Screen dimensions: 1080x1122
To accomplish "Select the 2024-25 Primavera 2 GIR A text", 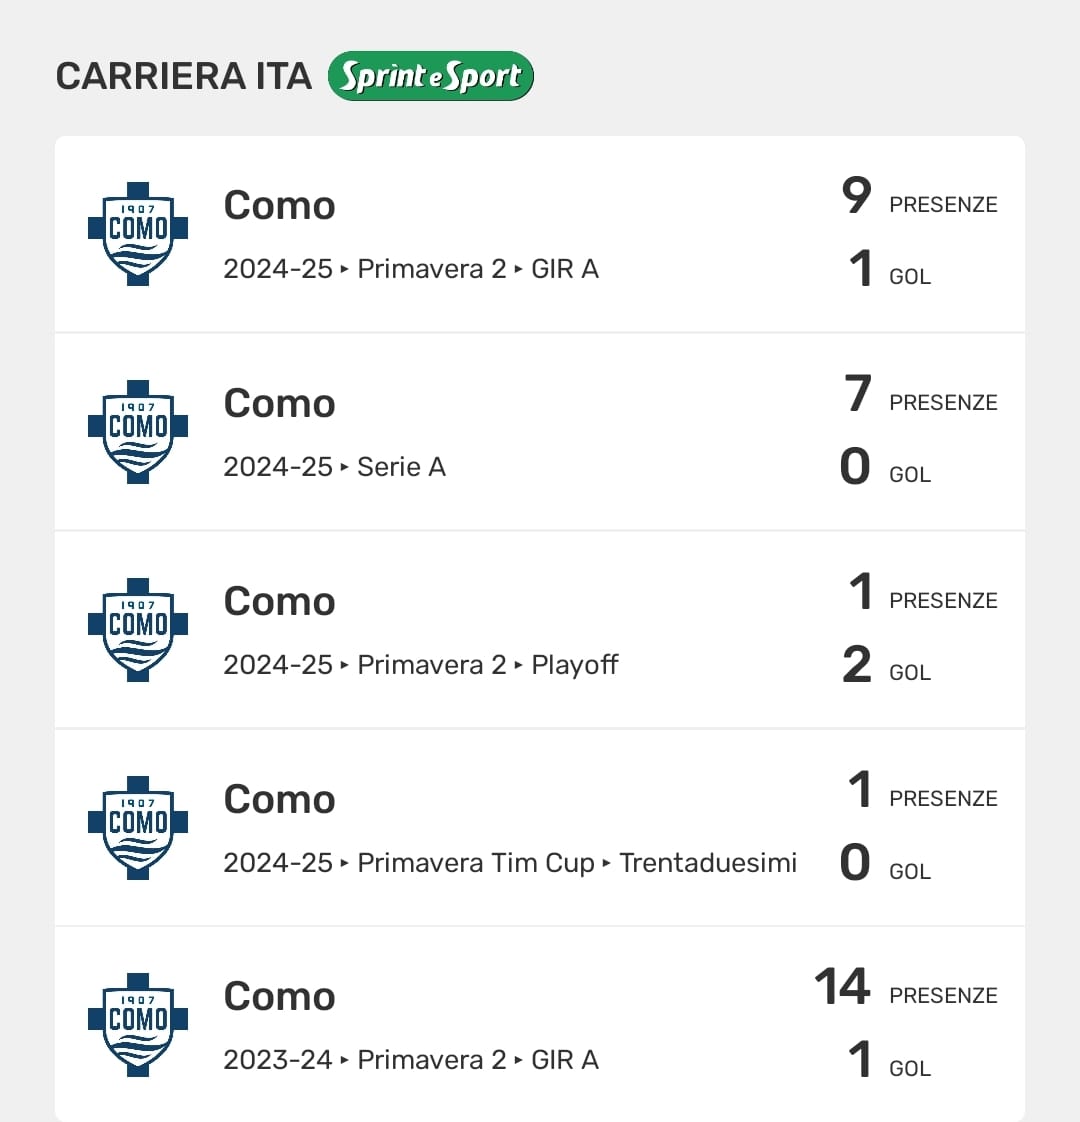I will tap(411, 269).
